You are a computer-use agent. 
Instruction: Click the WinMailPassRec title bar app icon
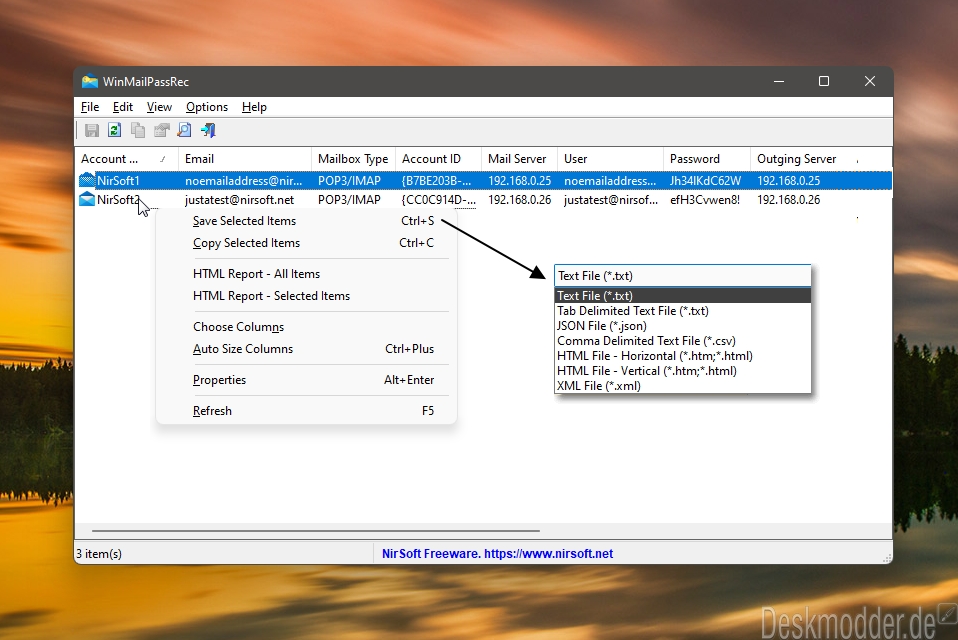point(90,81)
